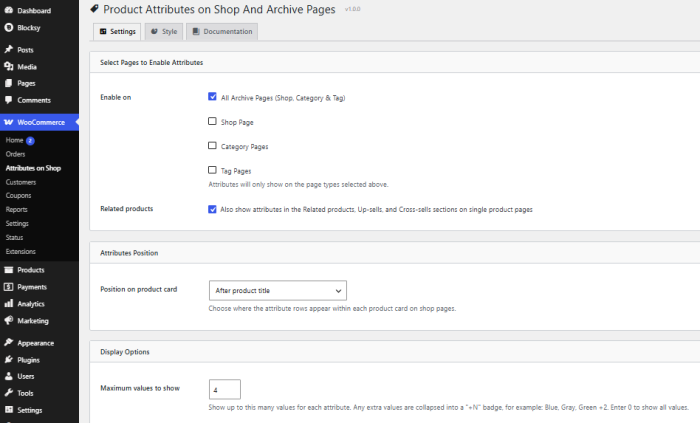This screenshot has width=700, height=423.
Task: Click the Products archive icon
Action: pos(8,270)
